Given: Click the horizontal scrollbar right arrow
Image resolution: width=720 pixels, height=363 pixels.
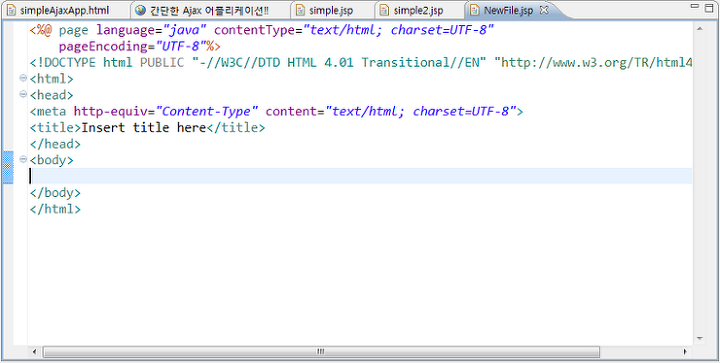Looking at the screenshot, I should [685, 352].
